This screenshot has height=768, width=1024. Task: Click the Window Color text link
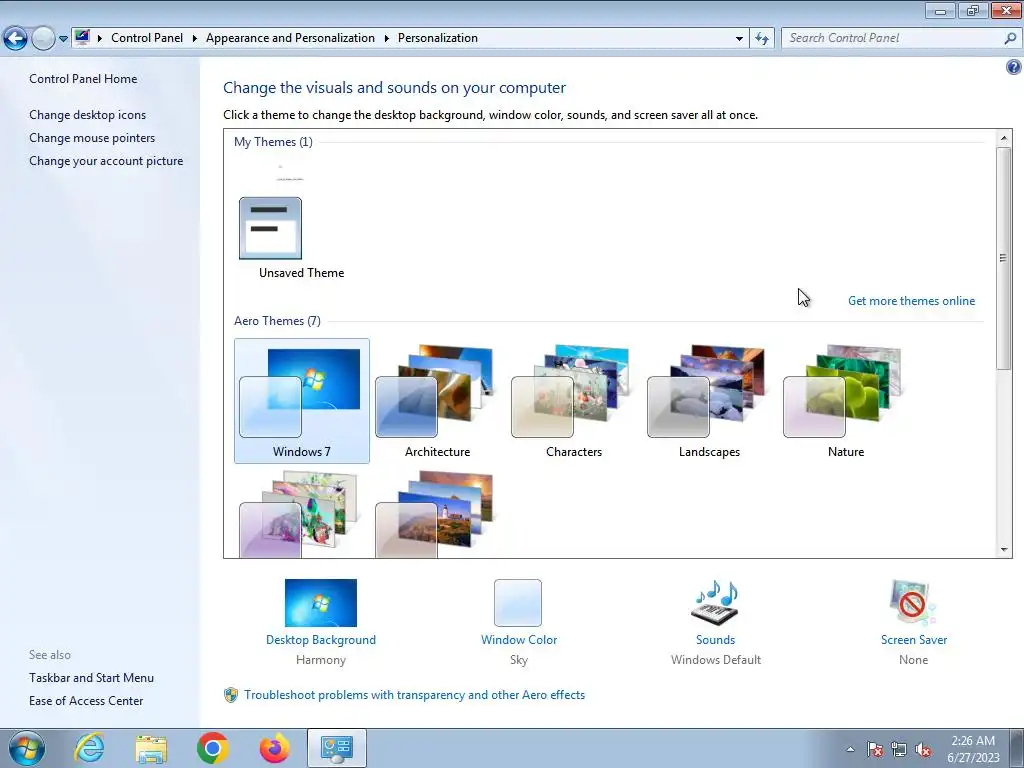click(519, 640)
